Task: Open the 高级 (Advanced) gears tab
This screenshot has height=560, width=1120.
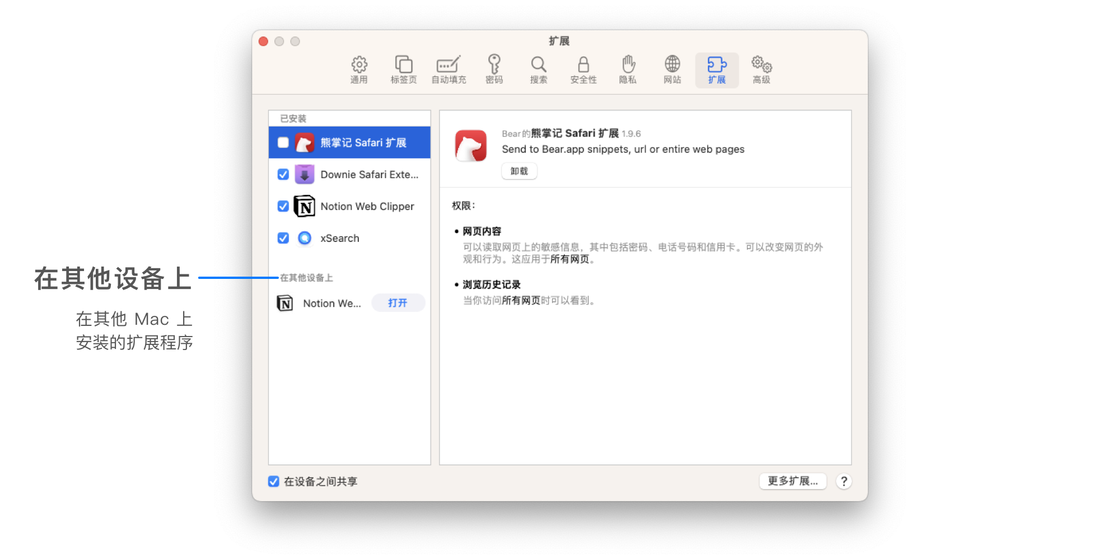Action: 761,70
